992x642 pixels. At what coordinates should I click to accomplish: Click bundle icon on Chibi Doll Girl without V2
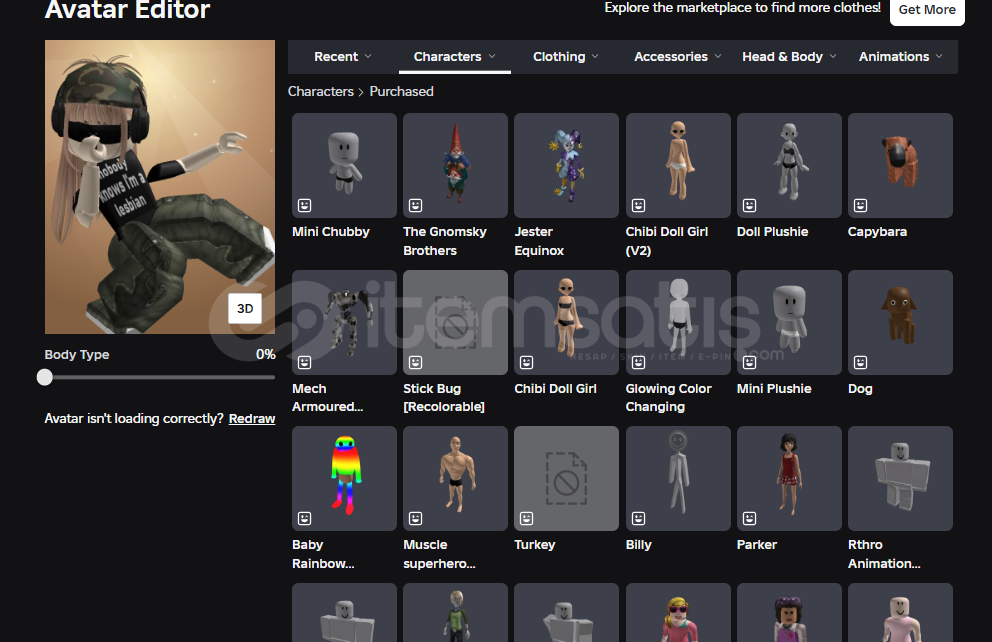tap(526, 362)
